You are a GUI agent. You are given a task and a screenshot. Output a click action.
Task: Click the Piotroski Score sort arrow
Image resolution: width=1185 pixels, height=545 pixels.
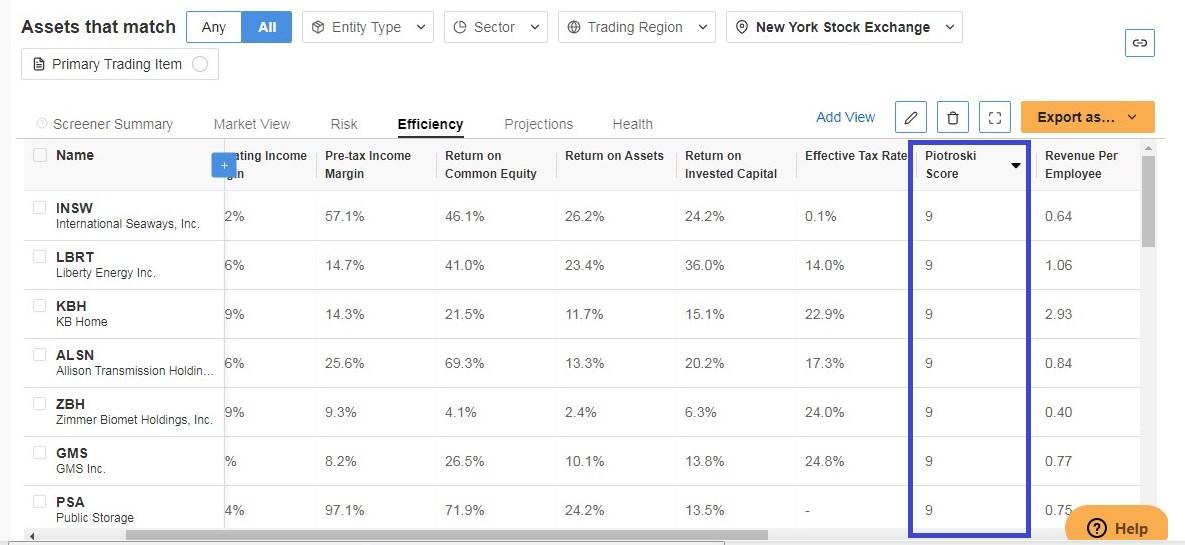[x=1016, y=166]
